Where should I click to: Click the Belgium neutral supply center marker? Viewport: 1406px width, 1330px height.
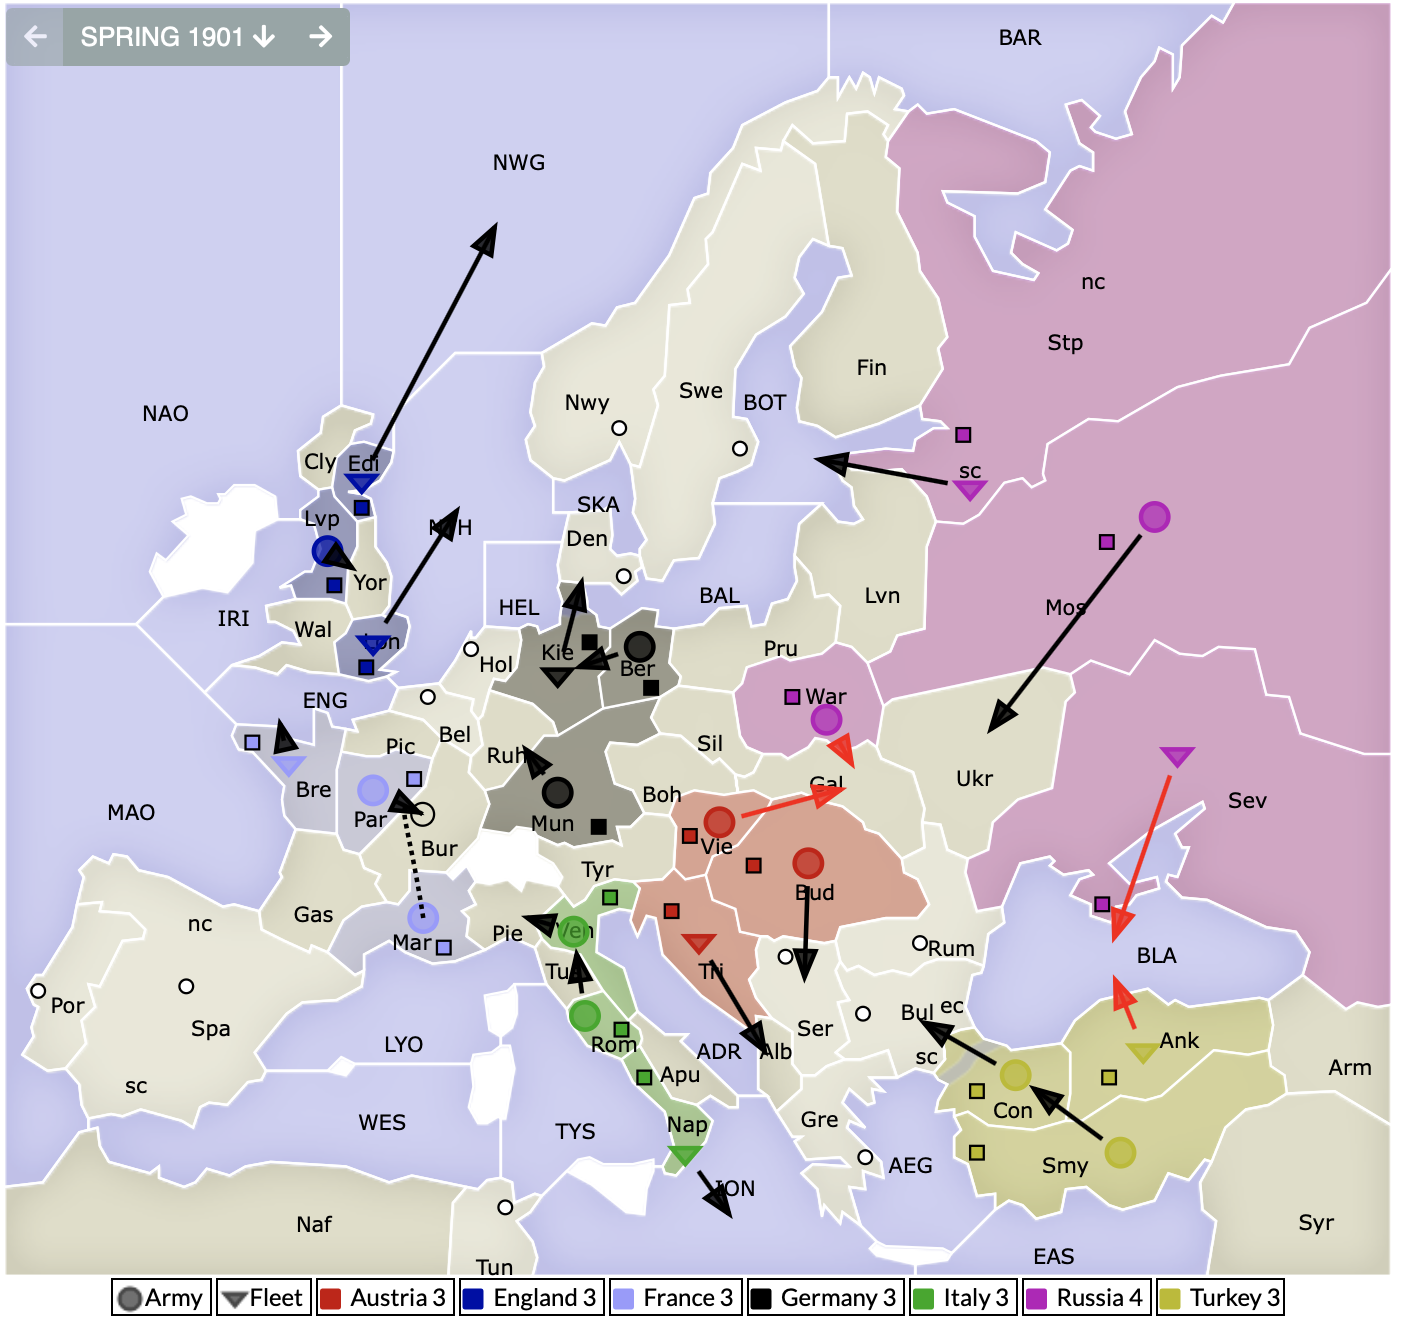pos(428,696)
